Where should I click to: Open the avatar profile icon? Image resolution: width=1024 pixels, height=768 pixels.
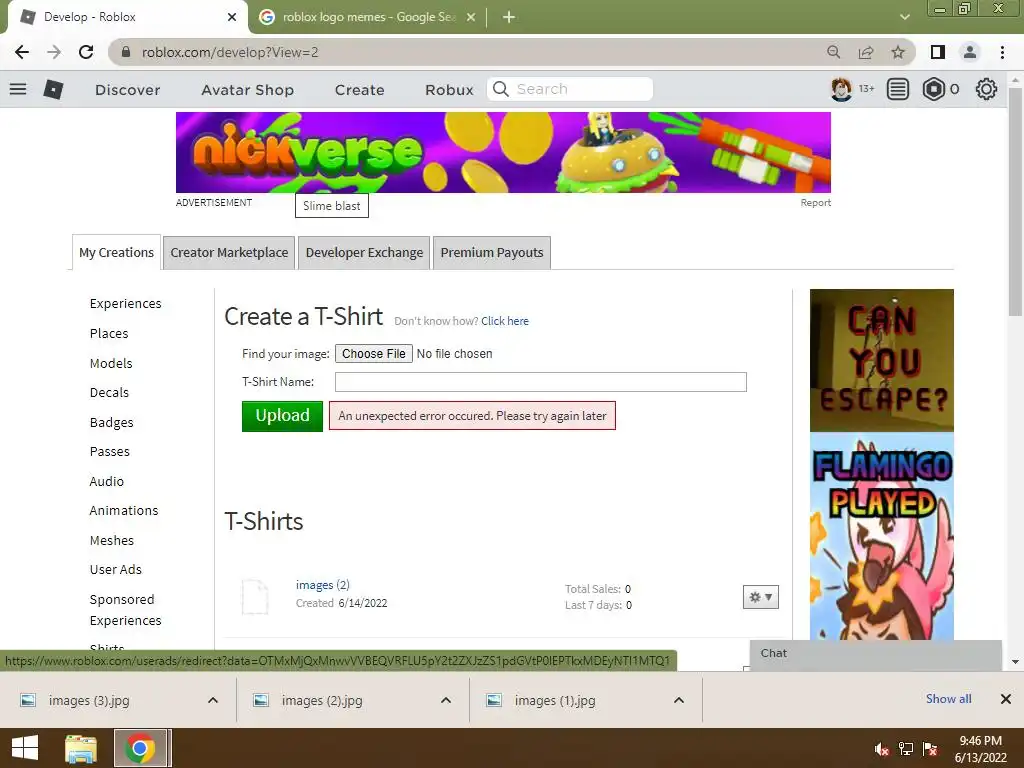841,89
